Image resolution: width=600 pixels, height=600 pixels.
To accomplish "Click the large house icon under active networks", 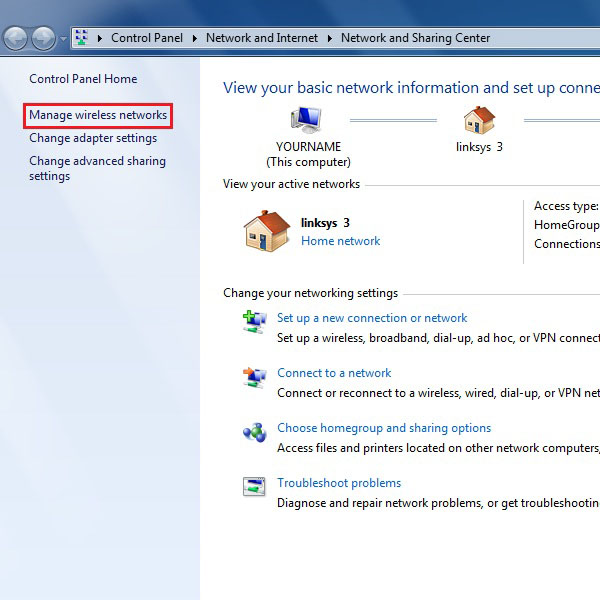I will coord(267,231).
